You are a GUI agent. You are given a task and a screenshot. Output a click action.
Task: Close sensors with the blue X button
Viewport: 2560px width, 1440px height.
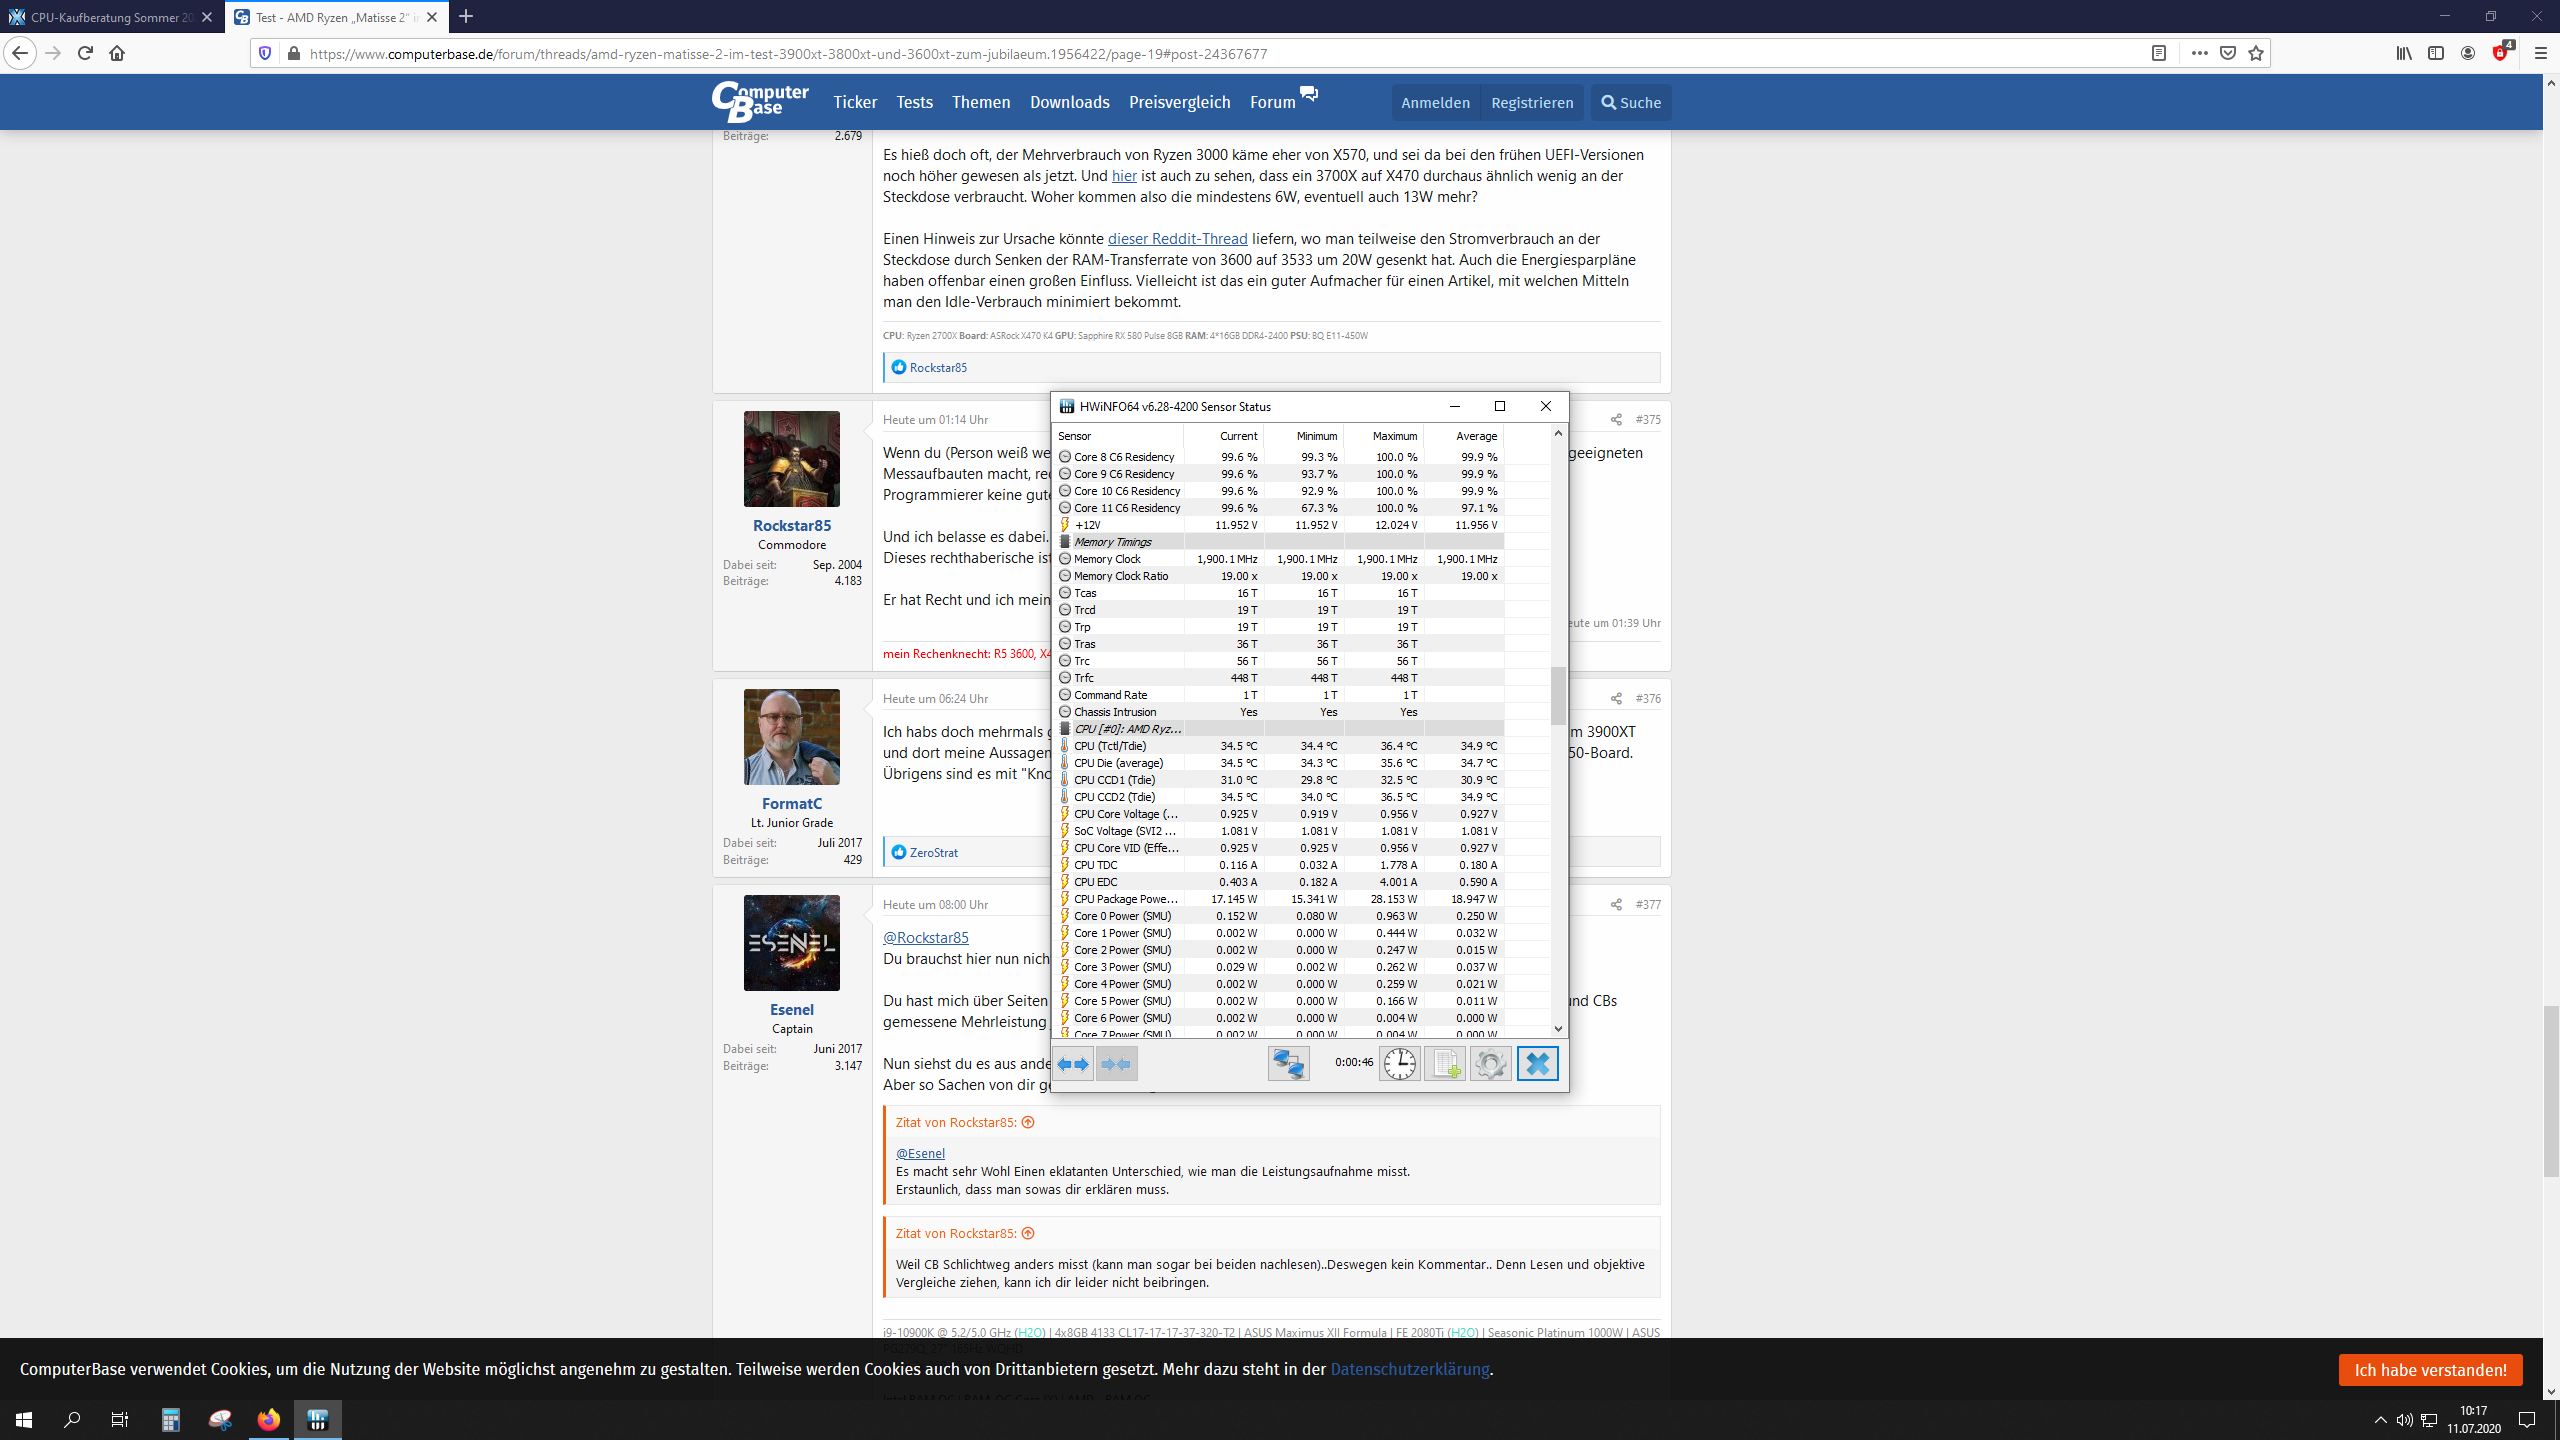click(1538, 1064)
